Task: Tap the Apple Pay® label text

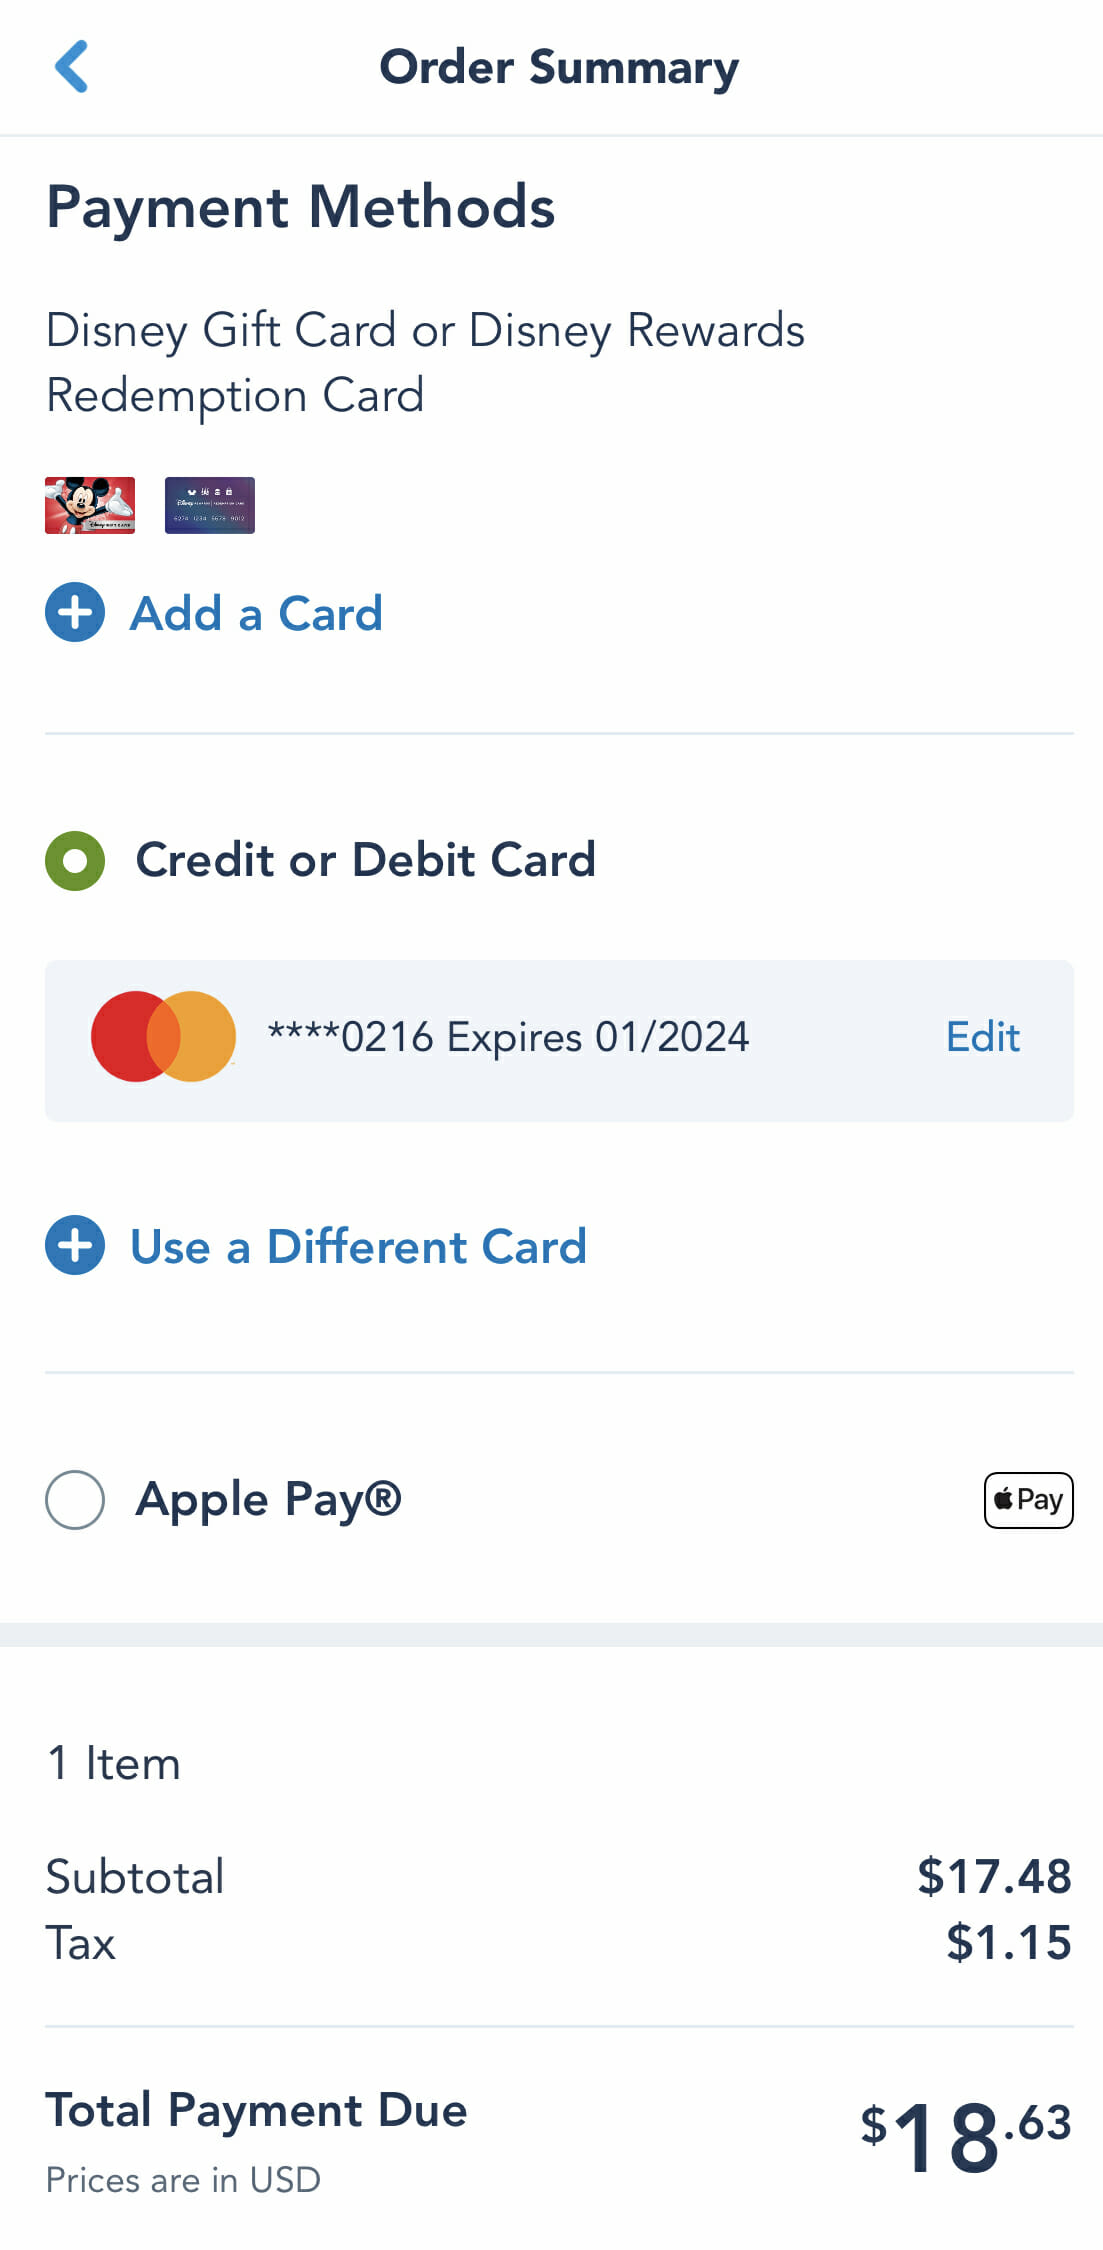Action: pos(268,1500)
